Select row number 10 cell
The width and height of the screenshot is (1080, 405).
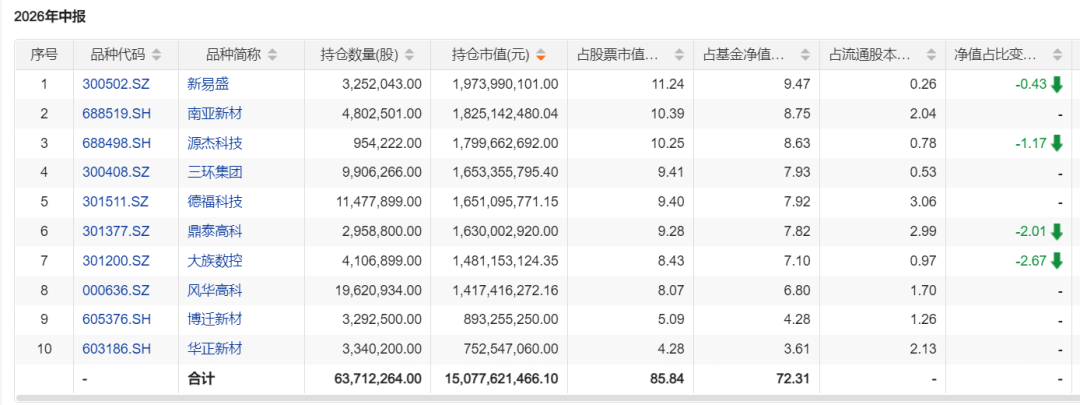(x=44, y=349)
